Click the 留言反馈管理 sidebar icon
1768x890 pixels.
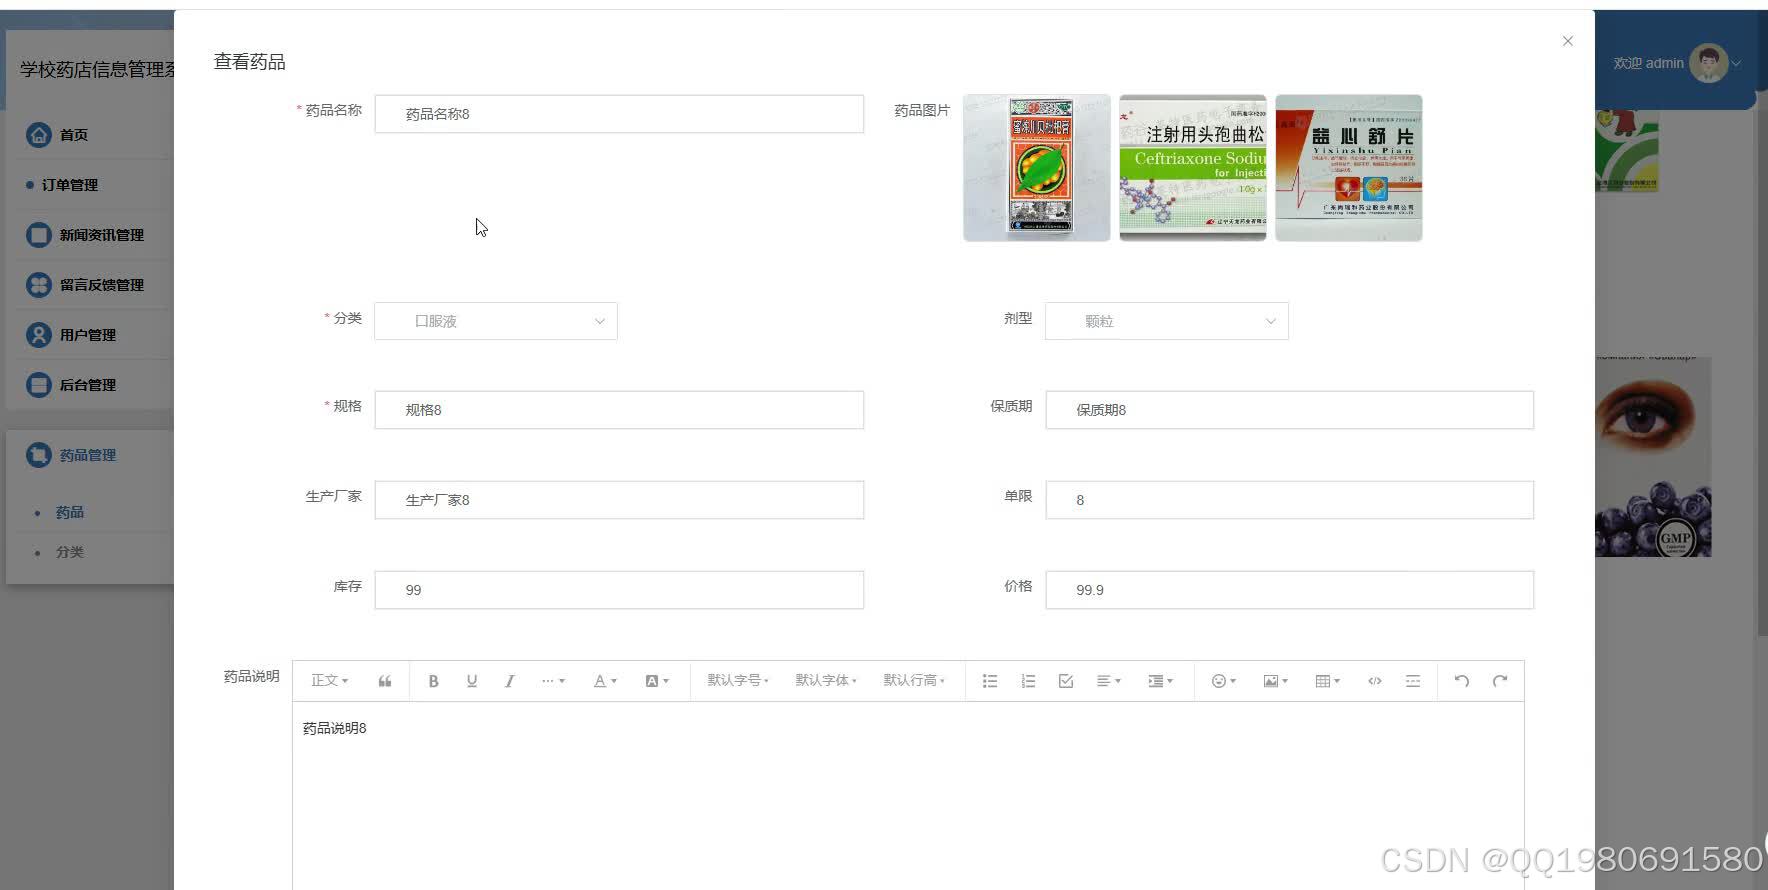click(x=38, y=285)
